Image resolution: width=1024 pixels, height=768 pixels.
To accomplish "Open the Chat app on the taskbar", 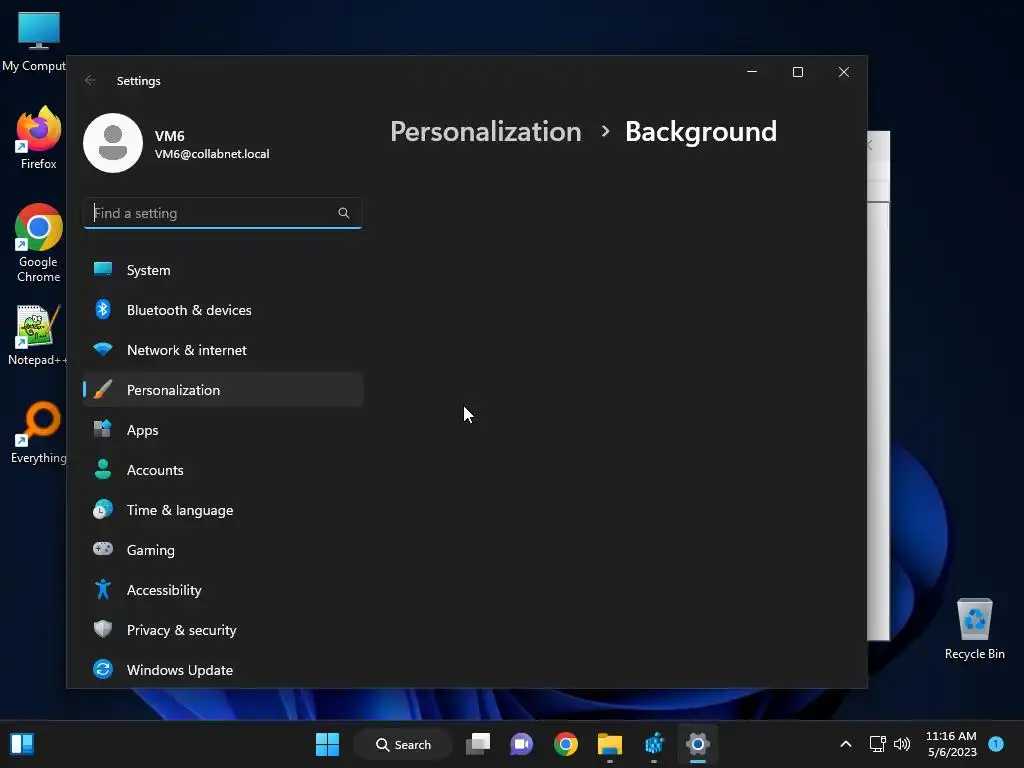I will coord(522,744).
